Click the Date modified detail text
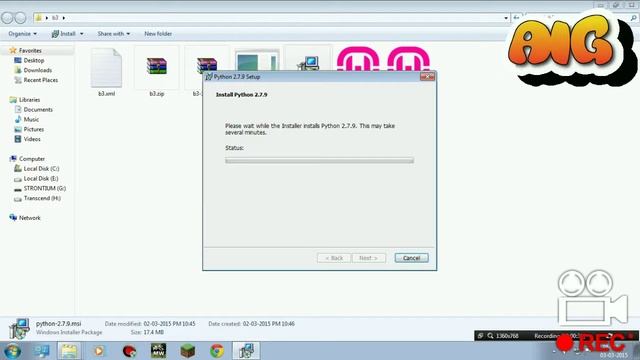This screenshot has height=360, width=640. pos(150,324)
